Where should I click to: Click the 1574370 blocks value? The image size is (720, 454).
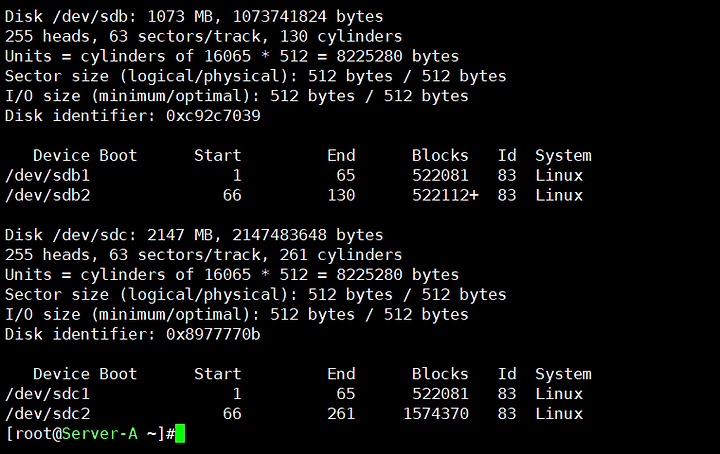pos(436,414)
